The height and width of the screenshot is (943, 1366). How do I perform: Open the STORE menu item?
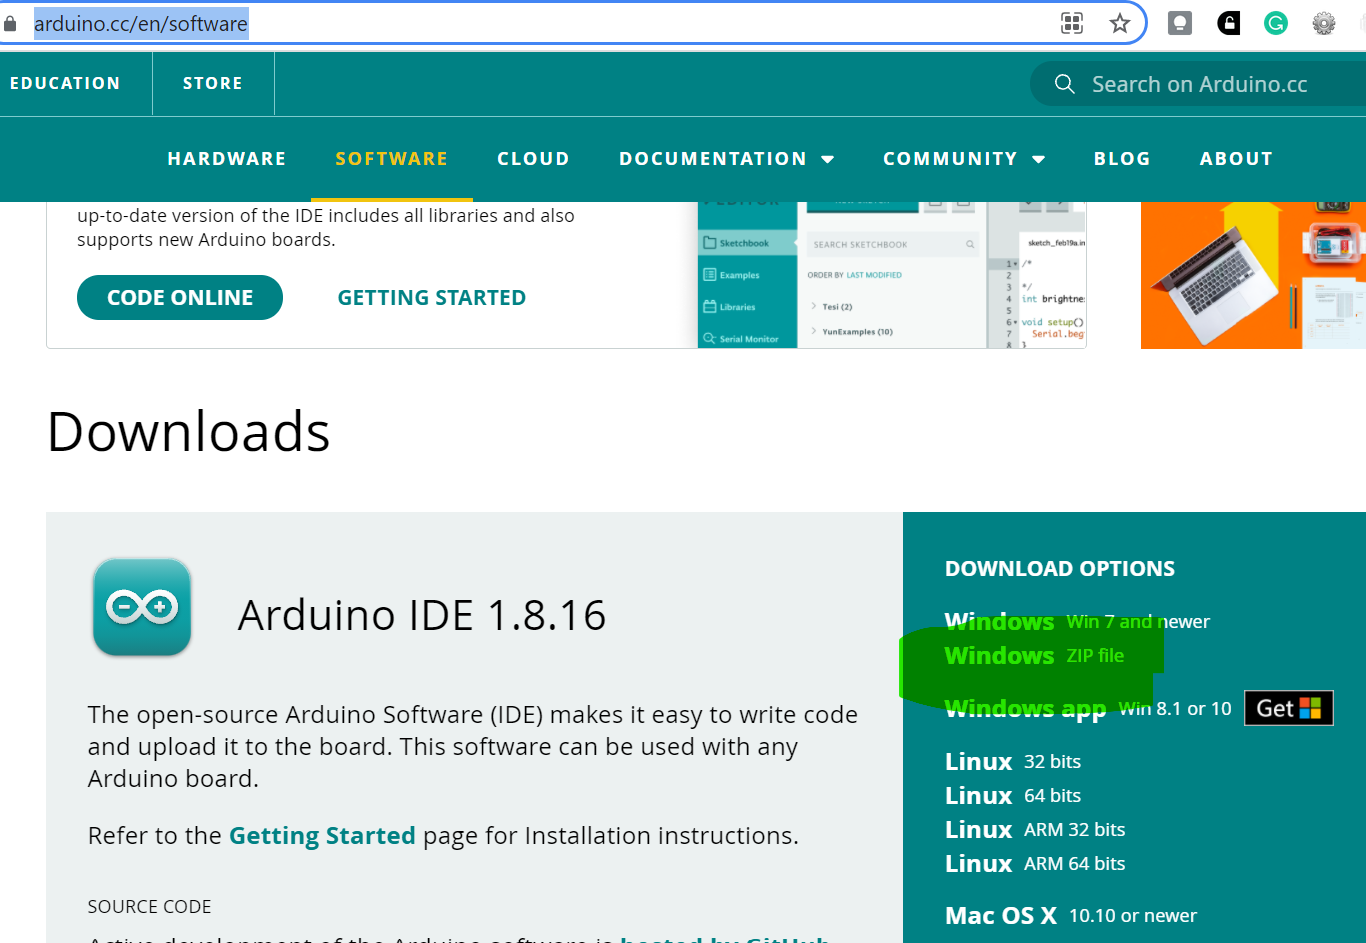click(212, 83)
